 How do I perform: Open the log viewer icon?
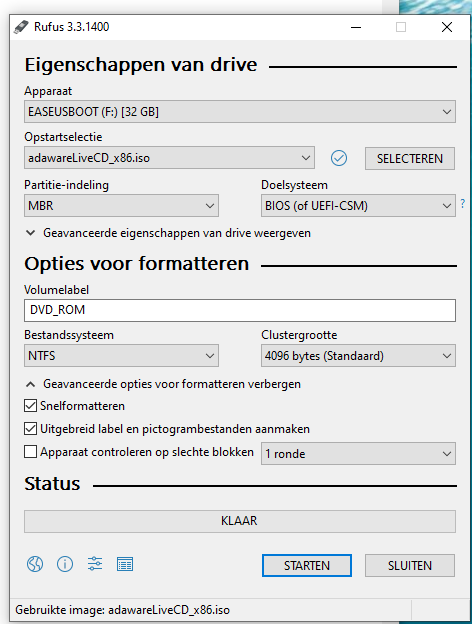coord(125,564)
